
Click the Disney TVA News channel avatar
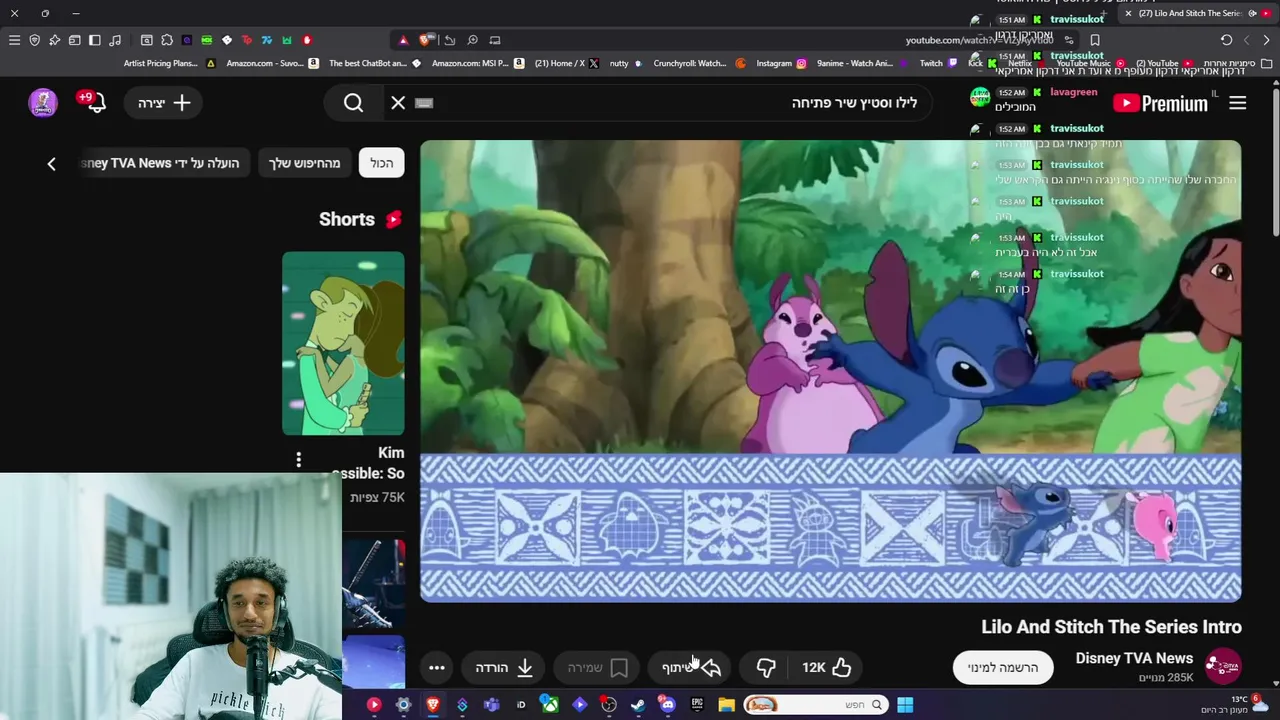click(1223, 666)
